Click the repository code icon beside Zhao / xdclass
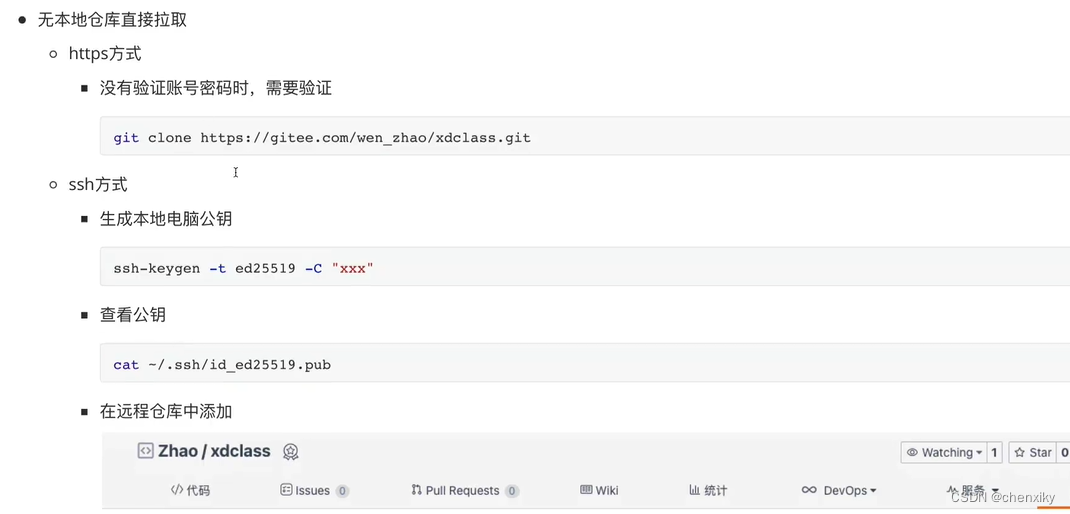This screenshot has width=1070, height=514. pyautogui.click(x=145, y=451)
